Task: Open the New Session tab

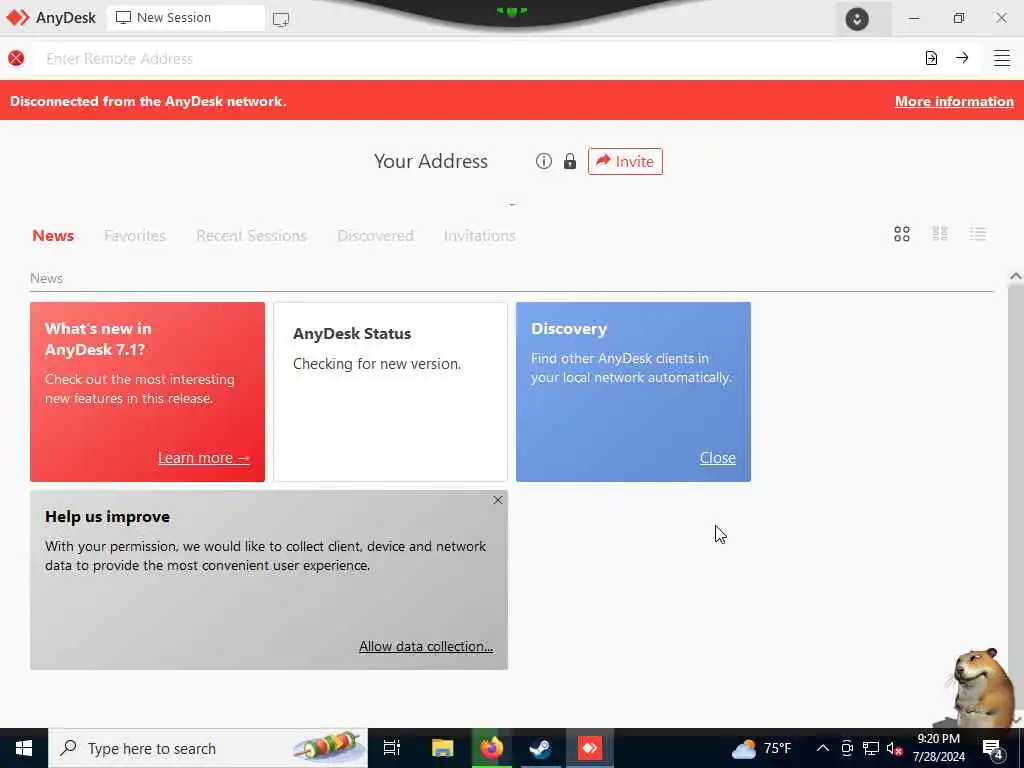Action: (x=185, y=18)
